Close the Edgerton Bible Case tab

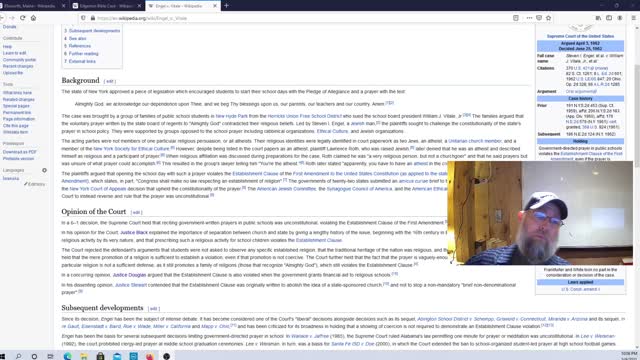(x=139, y=6)
